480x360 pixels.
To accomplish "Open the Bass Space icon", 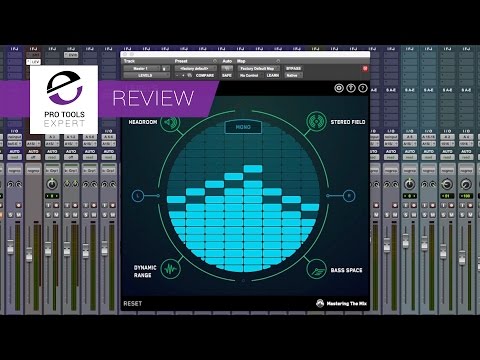I will [x=316, y=269].
